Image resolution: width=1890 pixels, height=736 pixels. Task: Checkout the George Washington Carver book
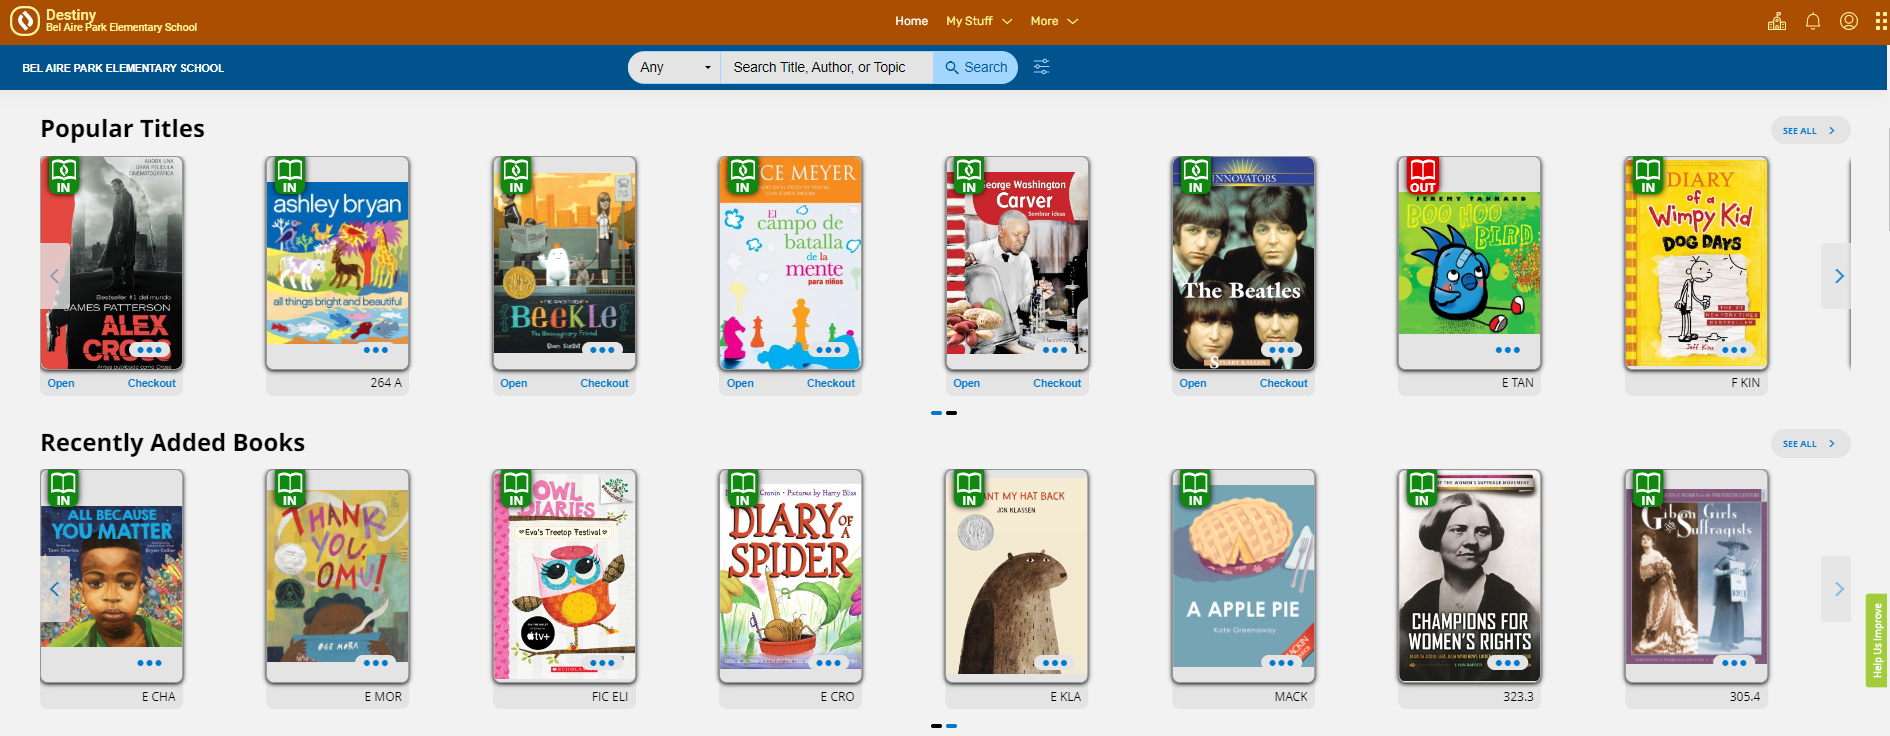1057,383
